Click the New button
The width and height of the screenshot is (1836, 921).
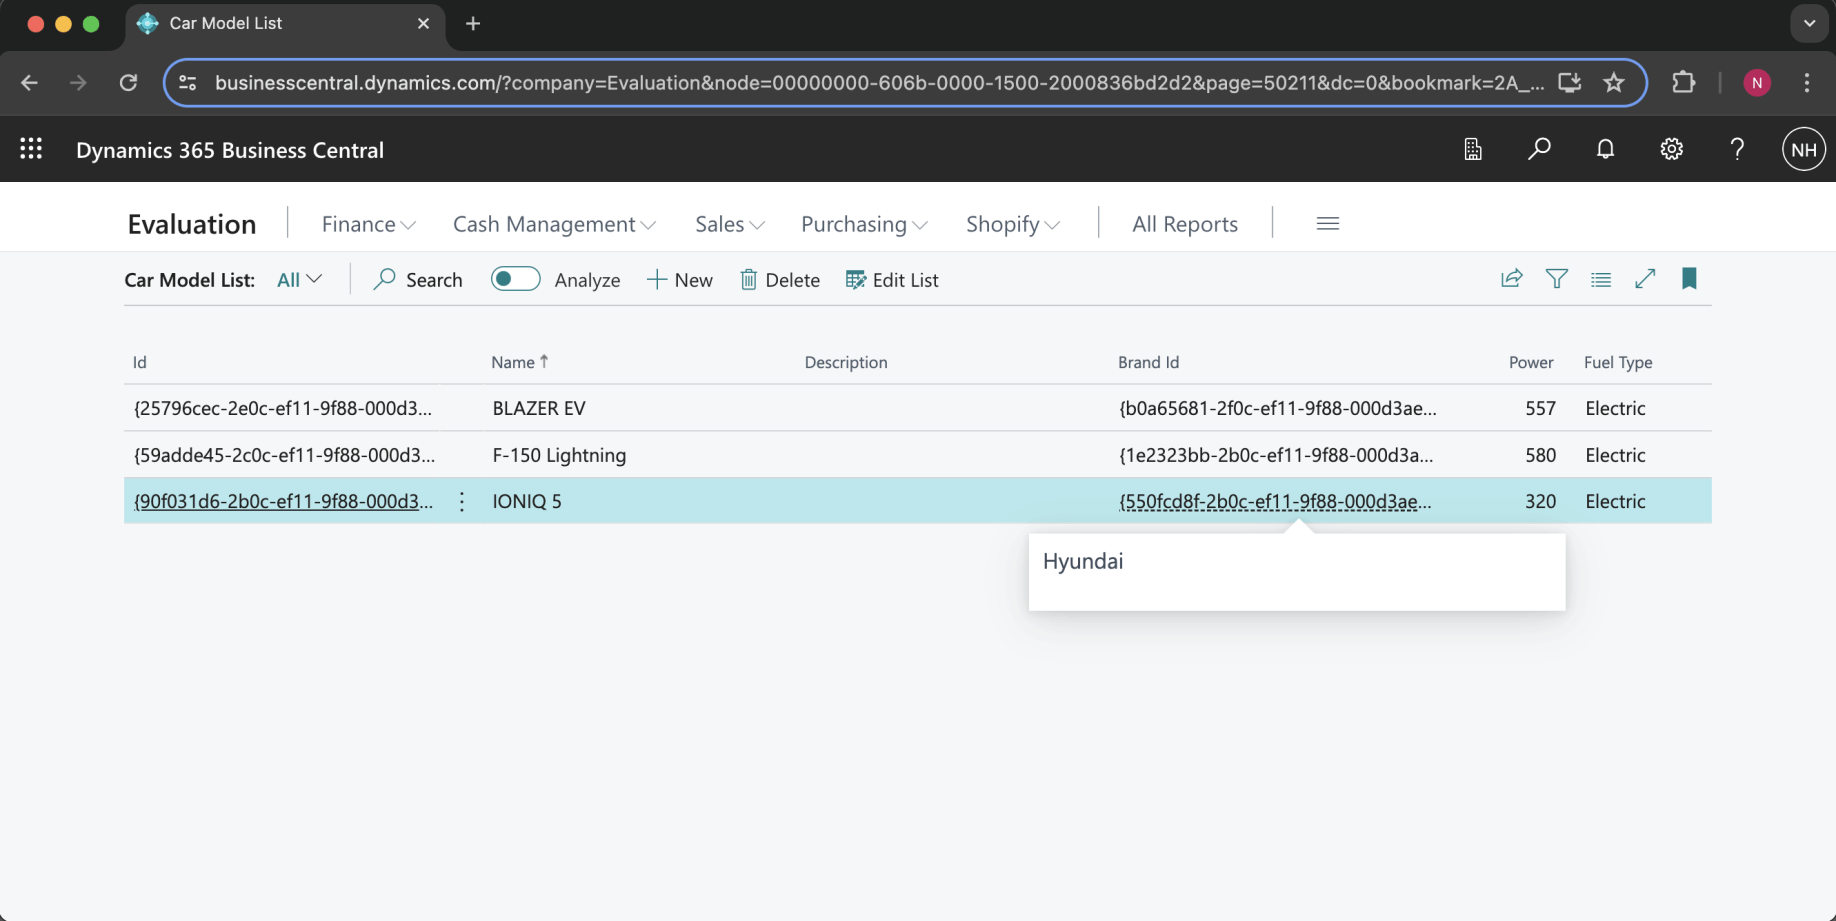coord(680,280)
